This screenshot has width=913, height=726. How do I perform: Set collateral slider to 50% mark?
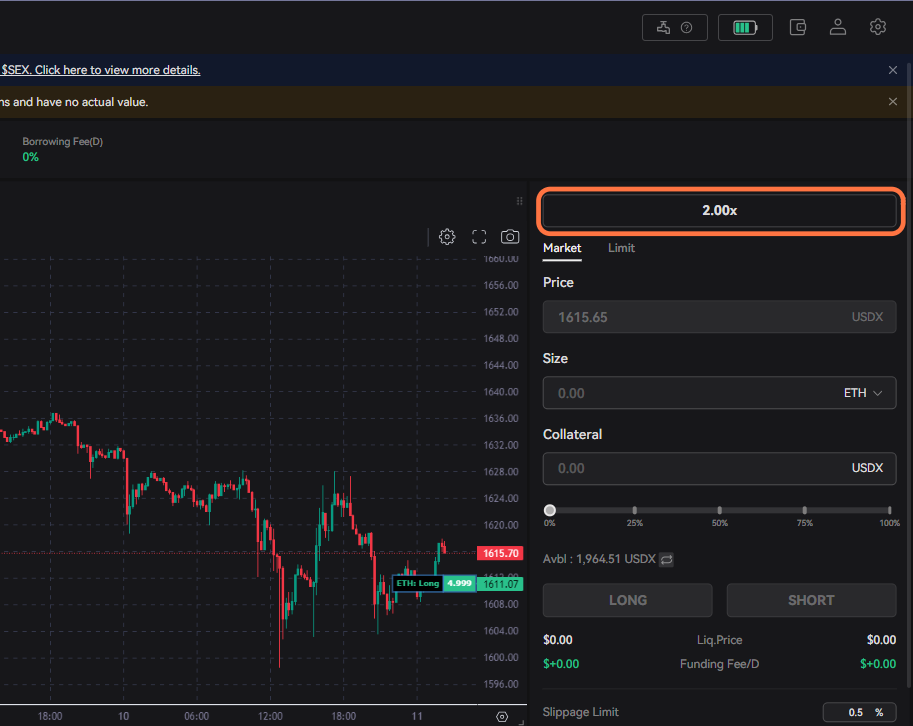(x=720, y=511)
